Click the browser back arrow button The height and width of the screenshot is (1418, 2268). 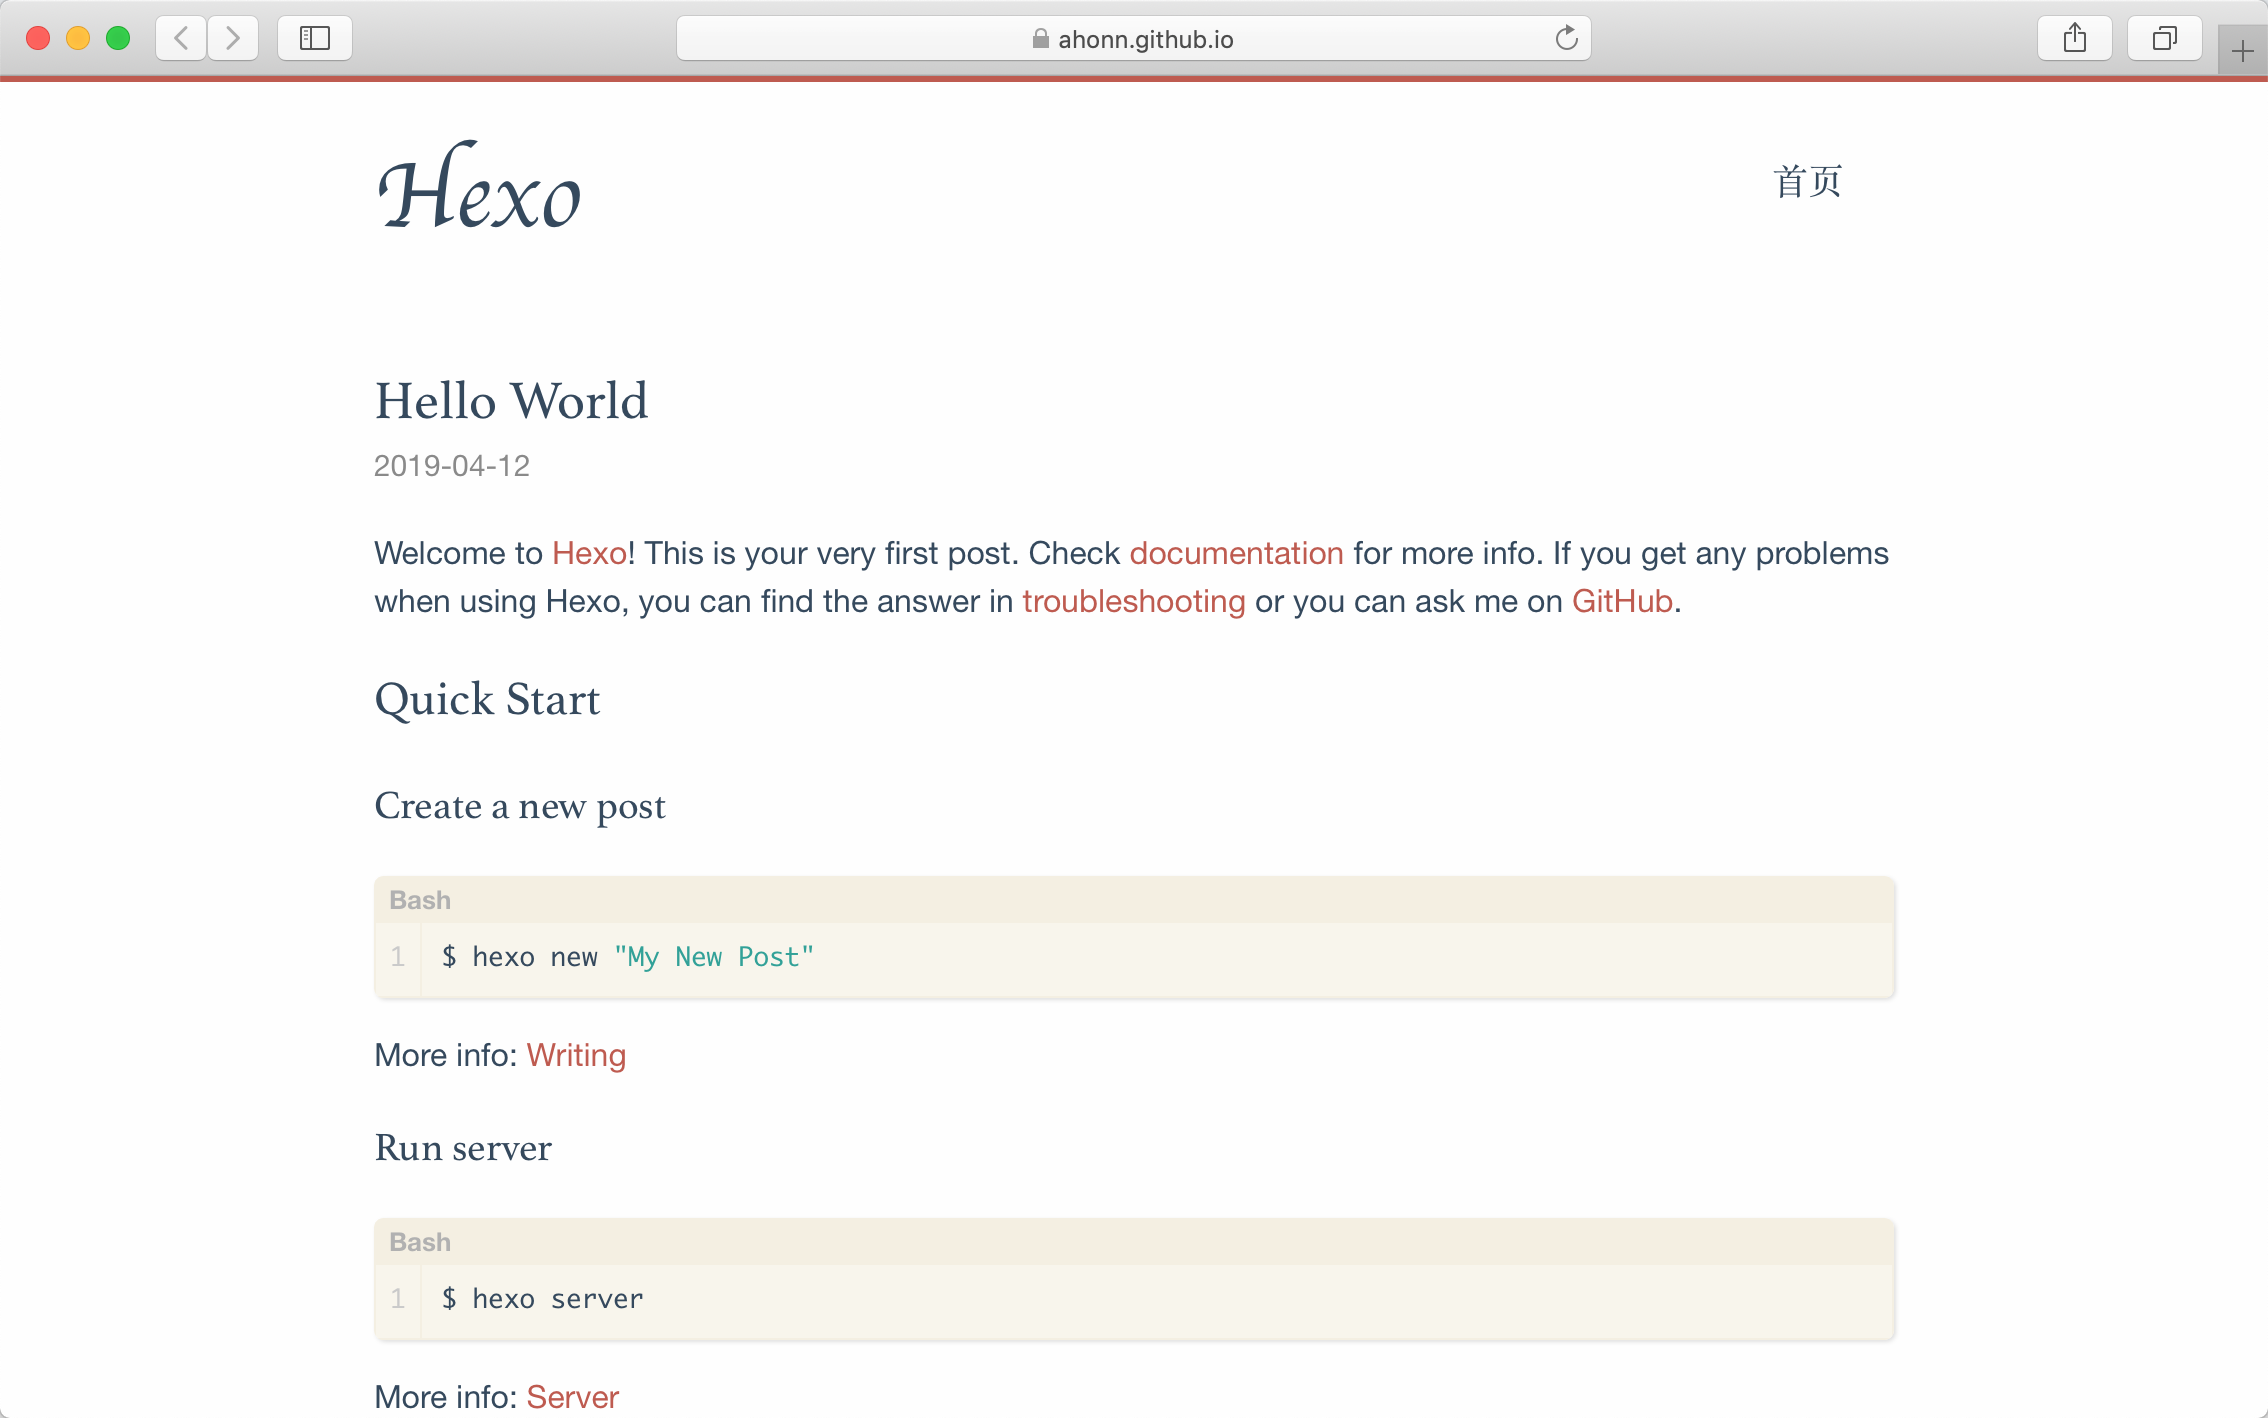pos(181,39)
